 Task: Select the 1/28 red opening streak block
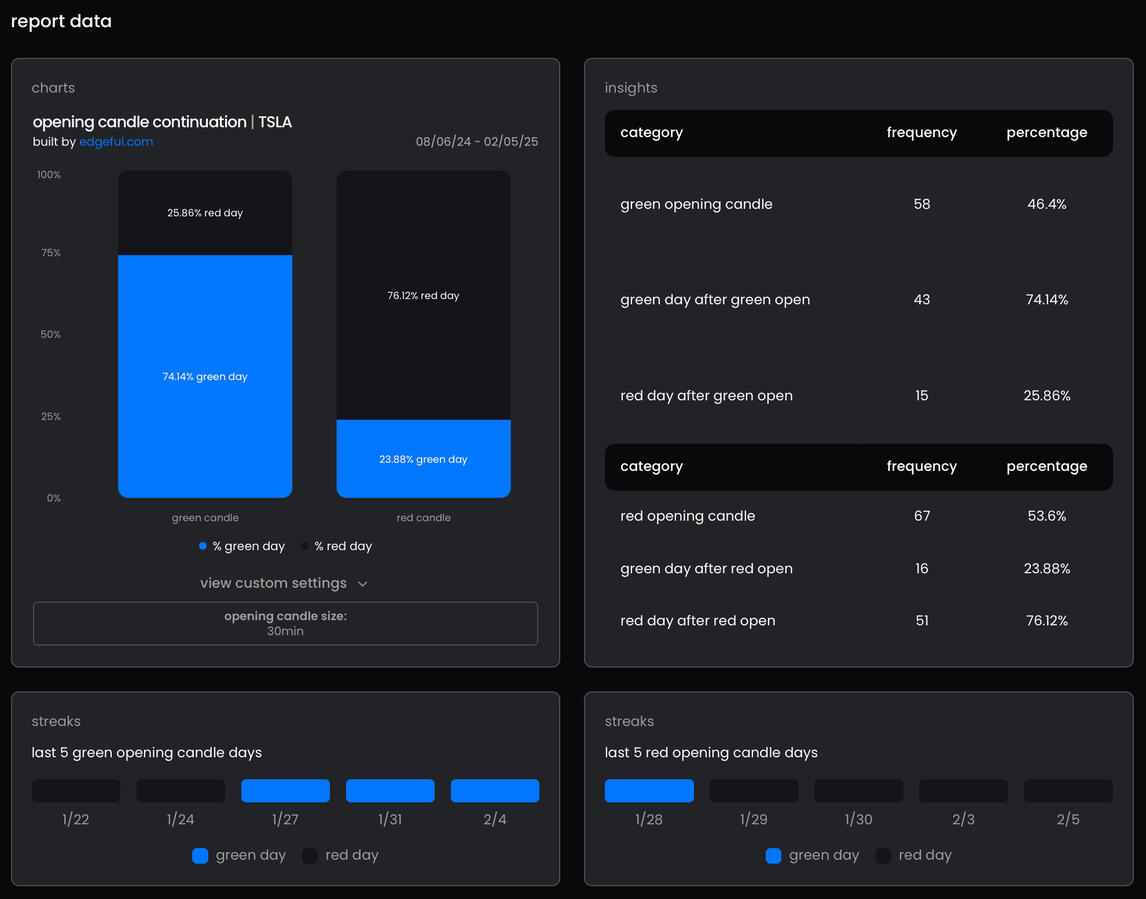pyautogui.click(x=649, y=791)
